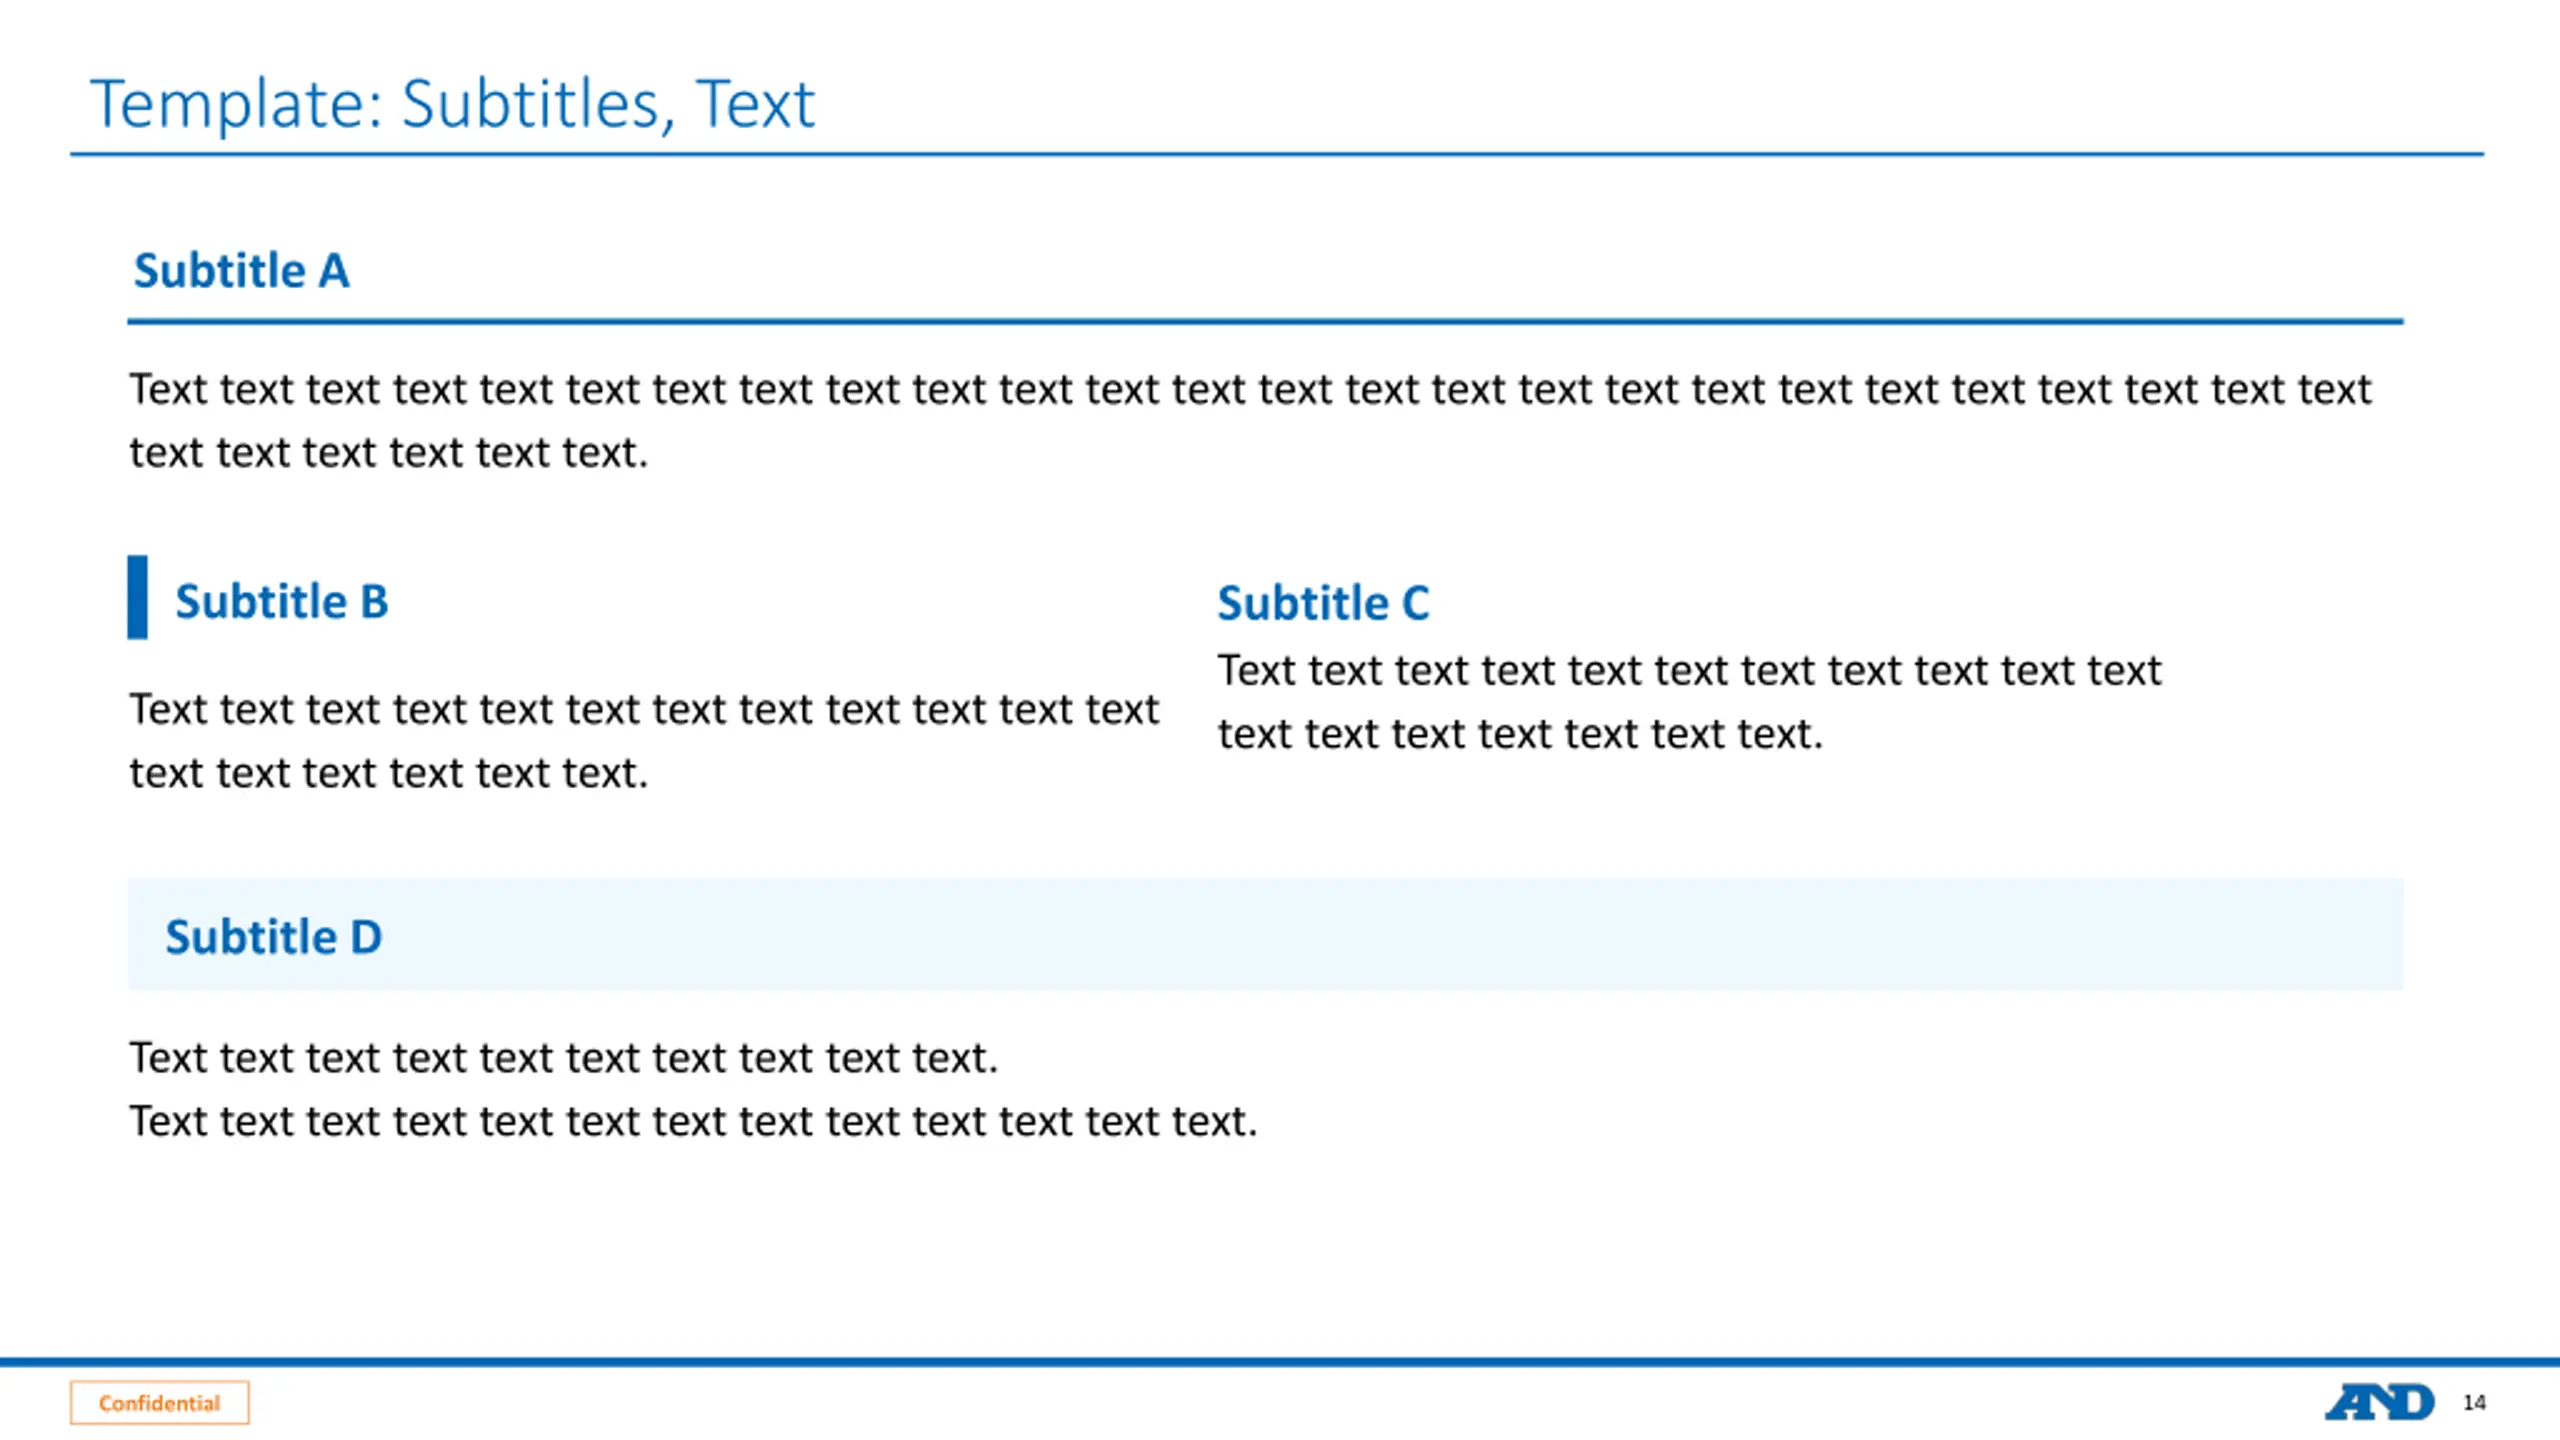2560x1440 pixels.
Task: Select the slide title 'Template: Subtitles, Text'
Action: [x=452, y=104]
